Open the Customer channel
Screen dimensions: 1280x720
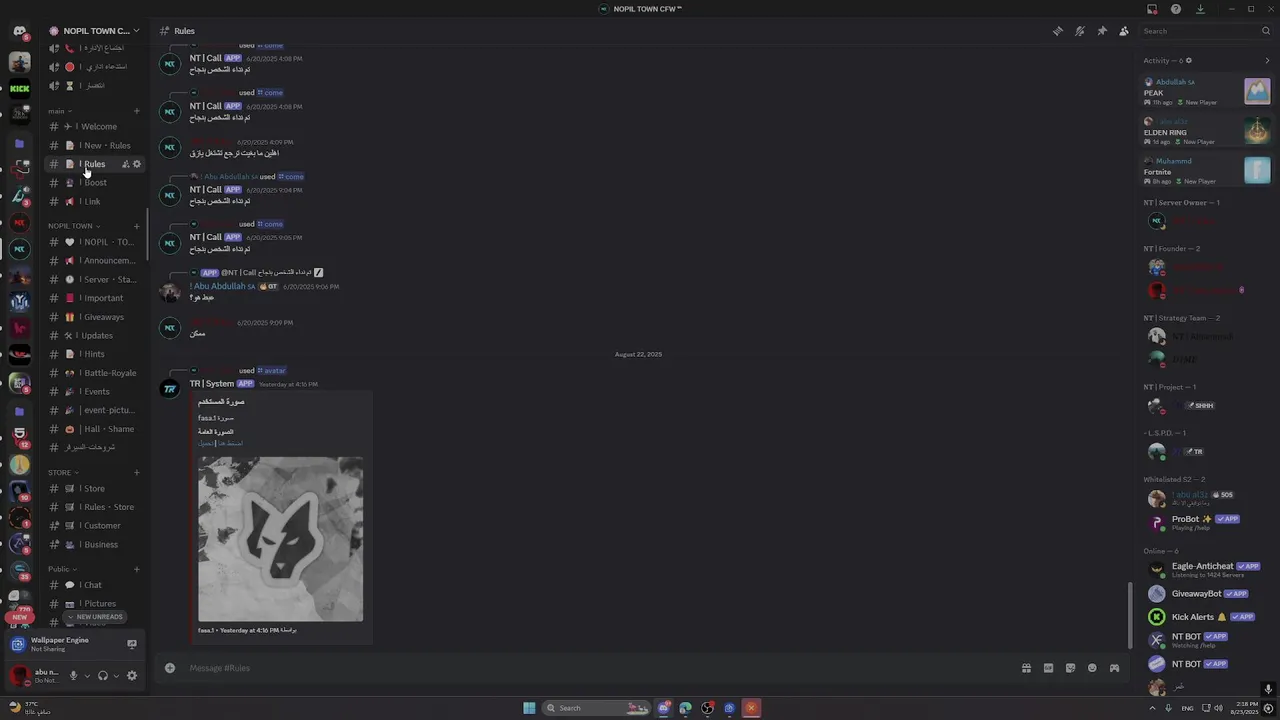point(96,526)
